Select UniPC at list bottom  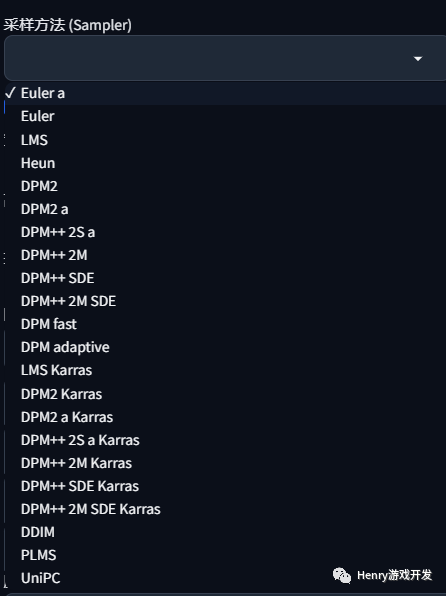[x=225, y=578]
